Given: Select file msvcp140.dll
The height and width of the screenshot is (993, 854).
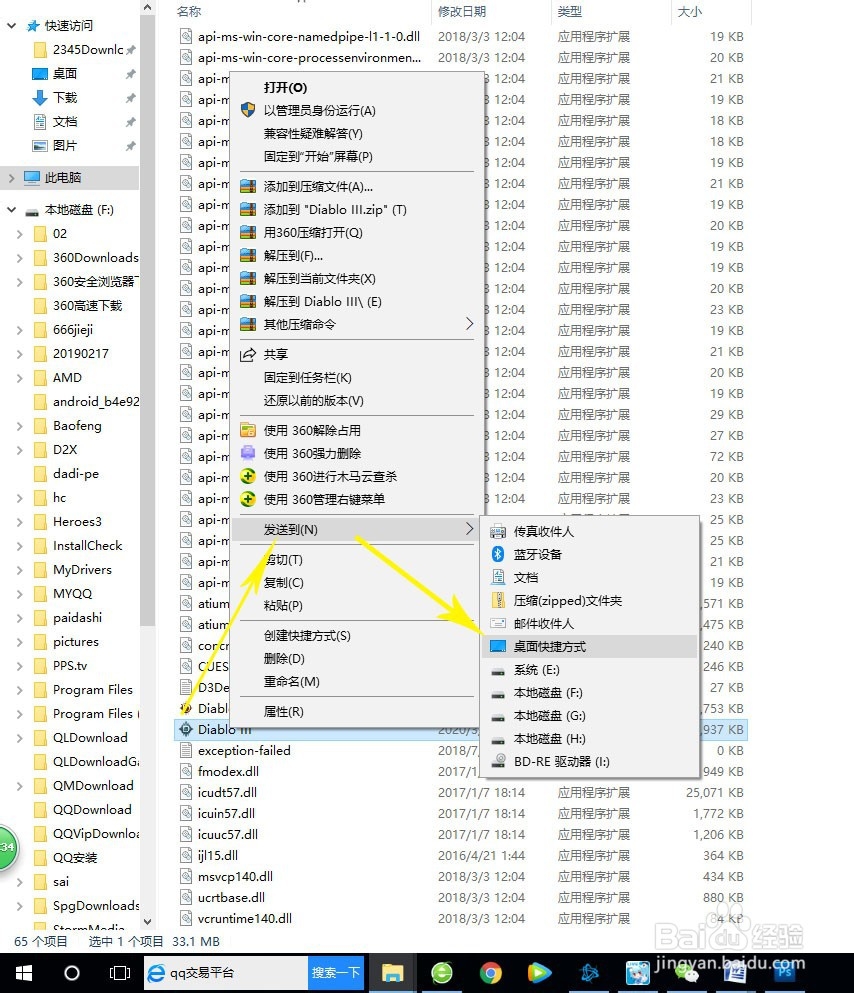Looking at the screenshot, I should [235, 876].
